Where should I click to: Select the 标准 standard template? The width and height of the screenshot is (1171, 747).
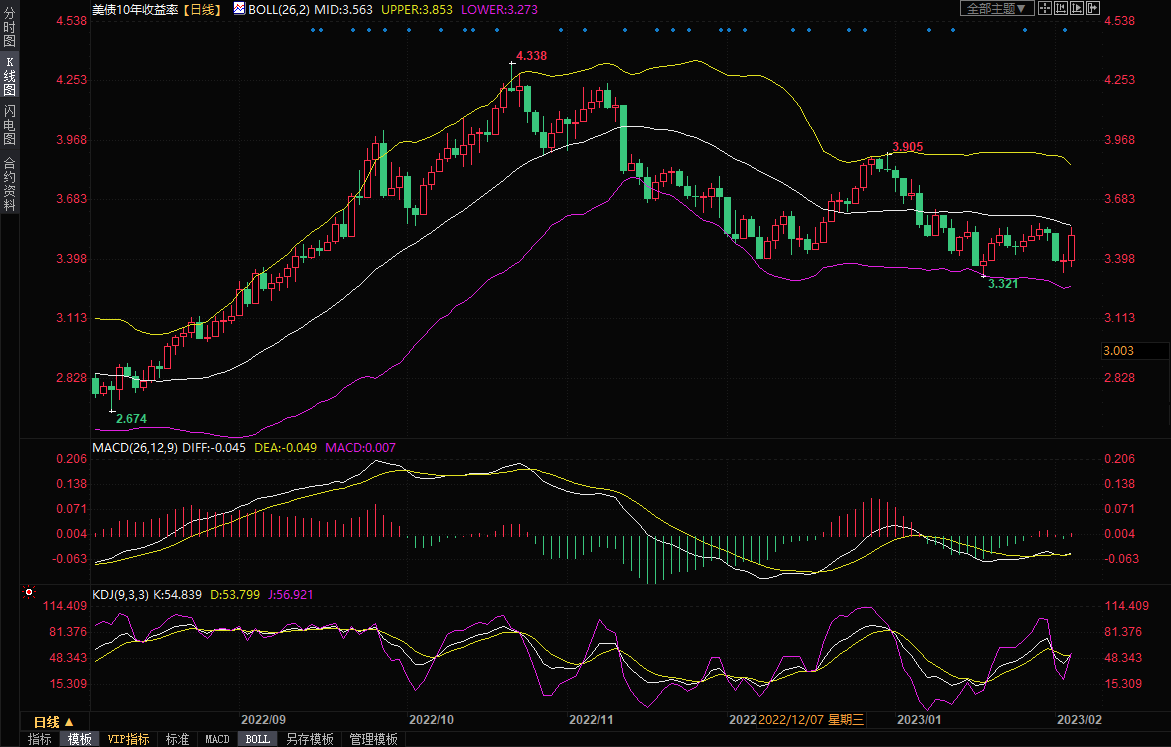click(x=177, y=739)
